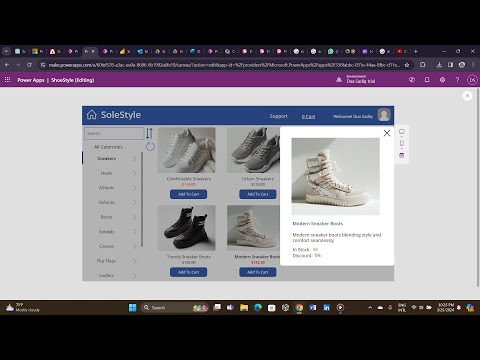Select the Sneakers category
This screenshot has width=480, height=360.
tap(107, 158)
